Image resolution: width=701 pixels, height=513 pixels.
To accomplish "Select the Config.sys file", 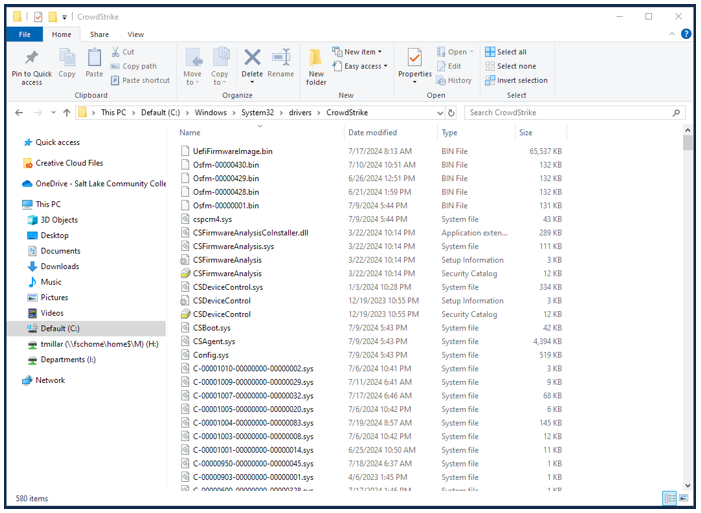I will pos(211,355).
